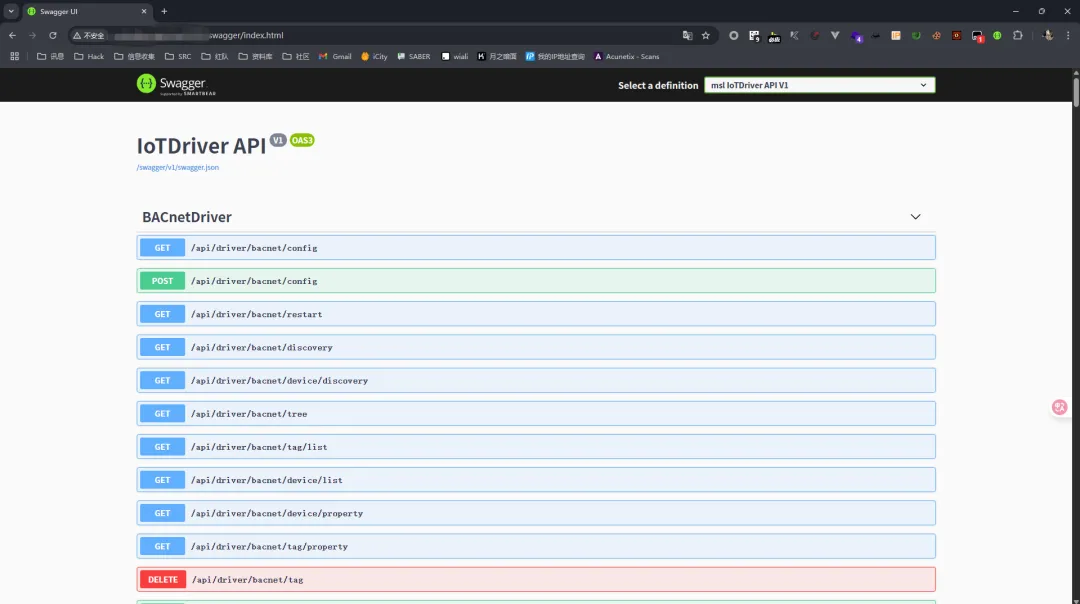Open the browser extensions puzzle icon

pos(1017,36)
